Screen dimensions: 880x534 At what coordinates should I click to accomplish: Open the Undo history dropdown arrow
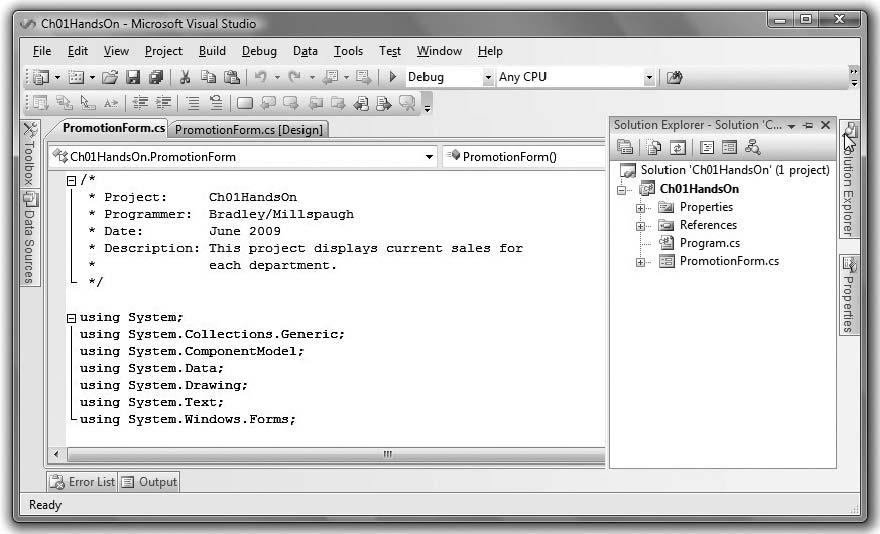pyautogui.click(x=277, y=77)
